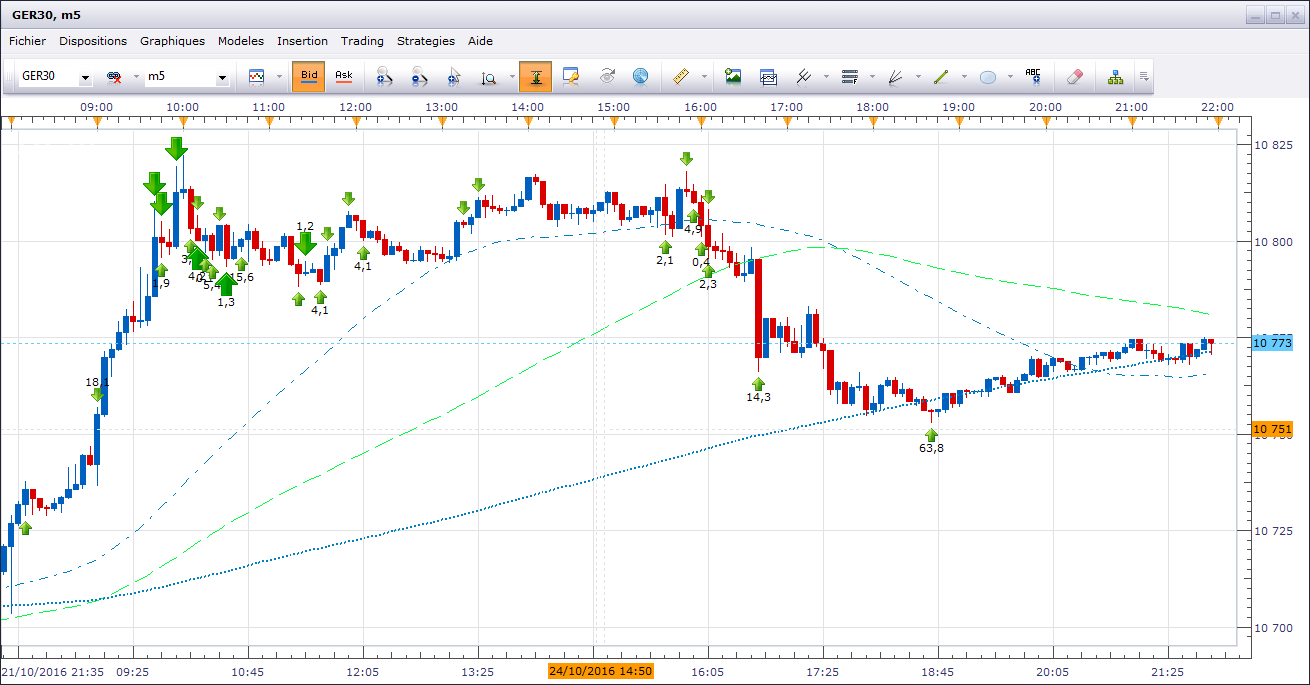Viewport: 1310px width, 685px height.
Task: Click the blue radar globe icon
Action: tap(640, 76)
